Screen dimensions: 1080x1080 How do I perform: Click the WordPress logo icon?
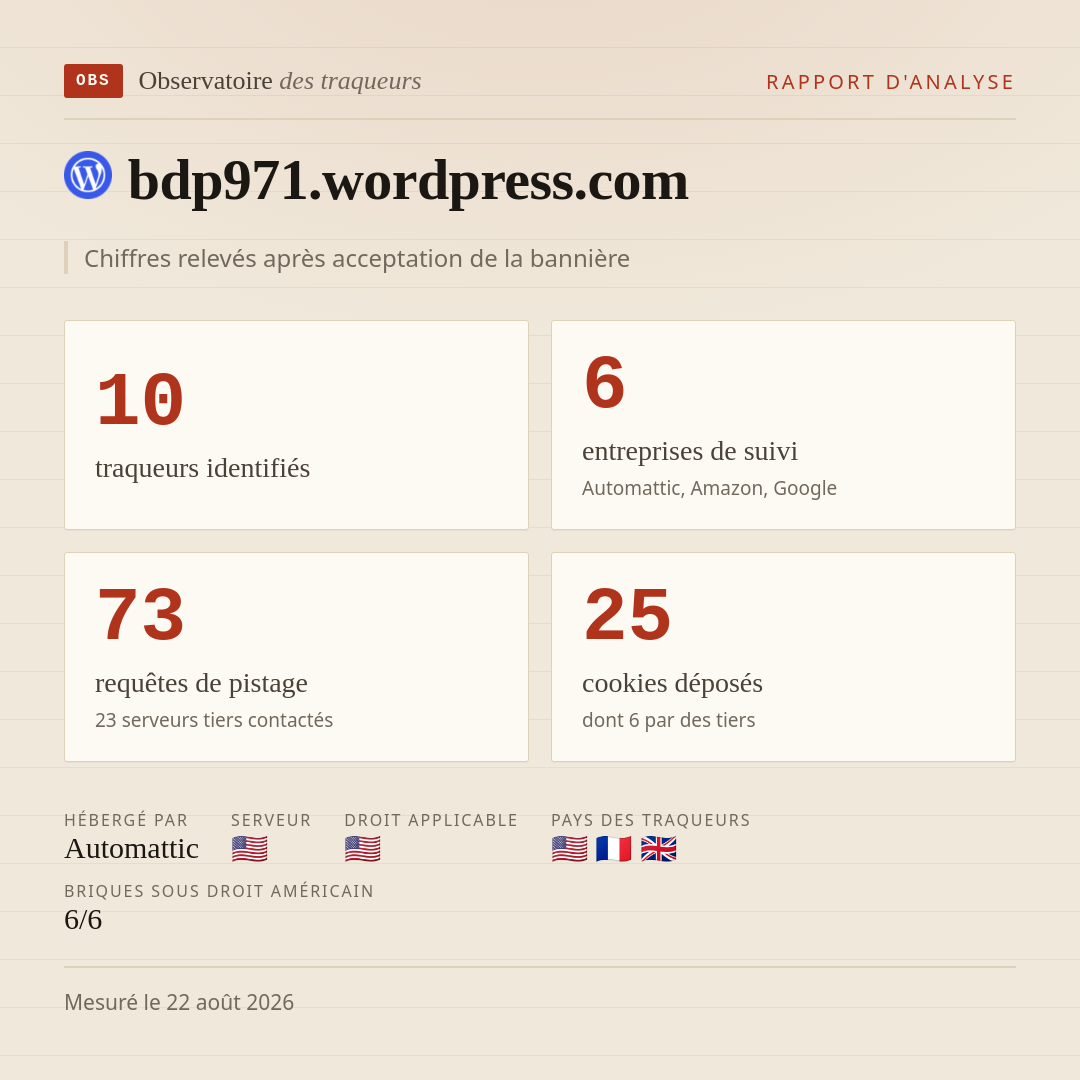click(x=88, y=175)
